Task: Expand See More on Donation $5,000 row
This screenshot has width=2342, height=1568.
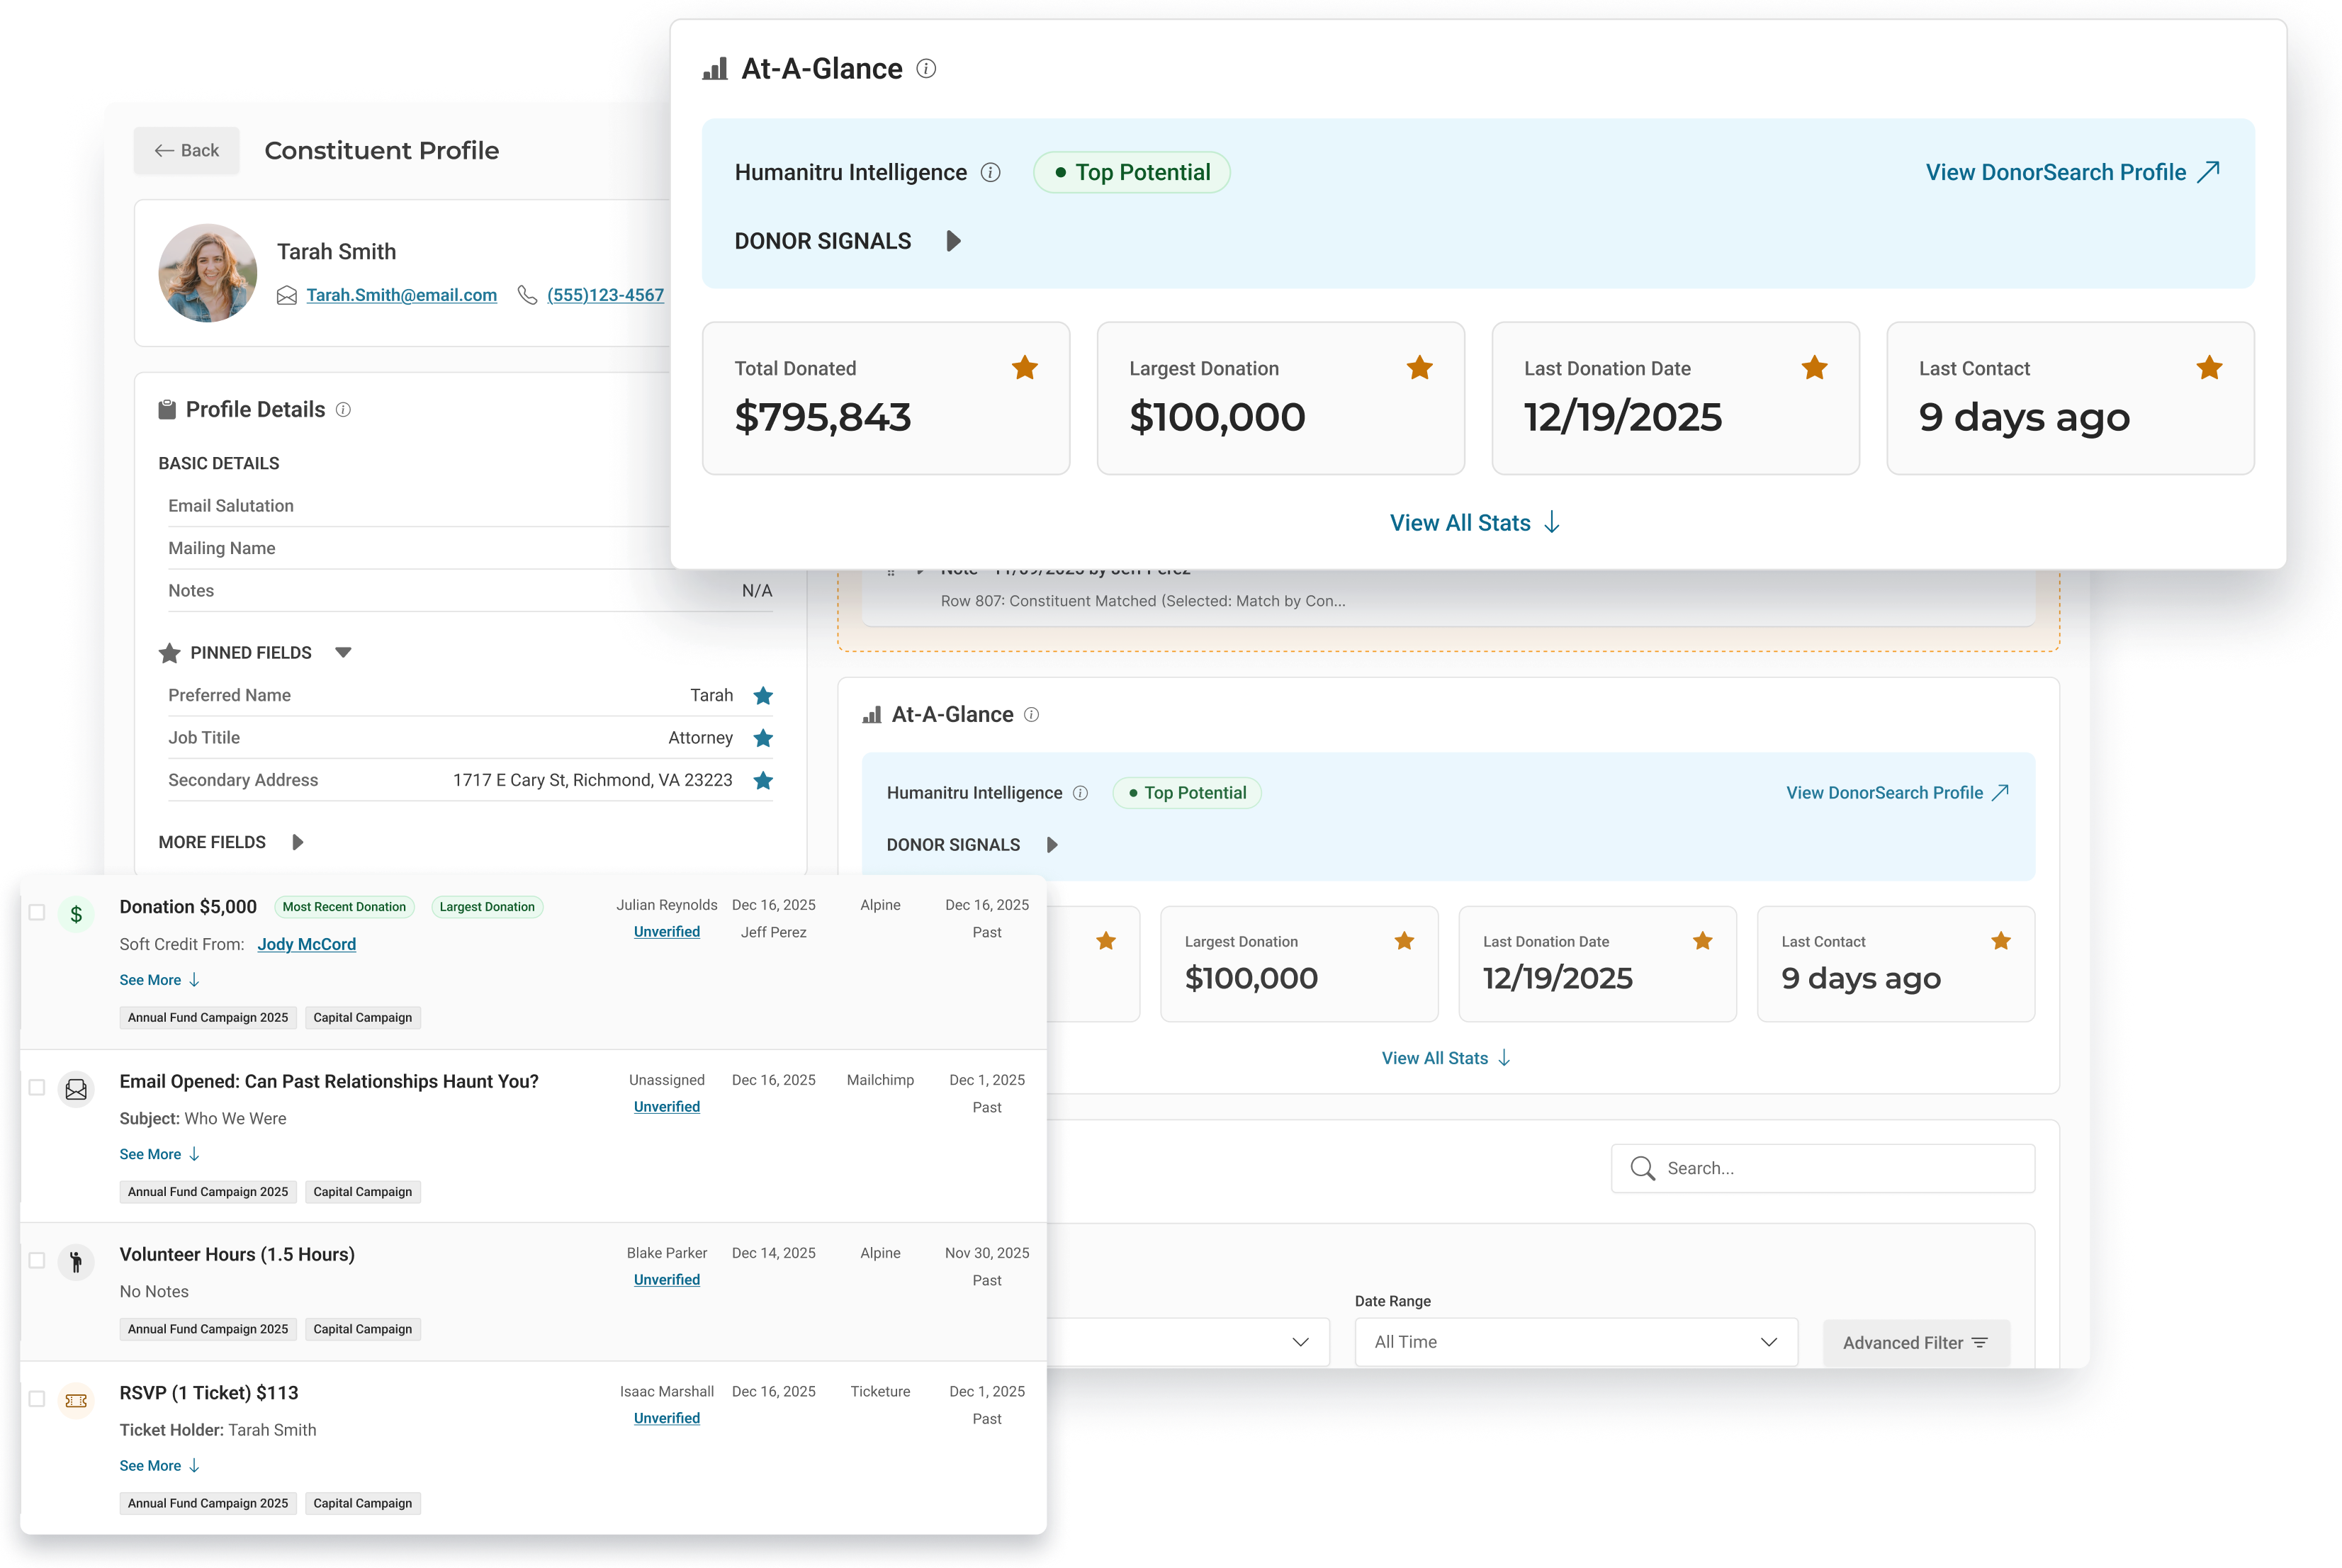Action: 160,980
